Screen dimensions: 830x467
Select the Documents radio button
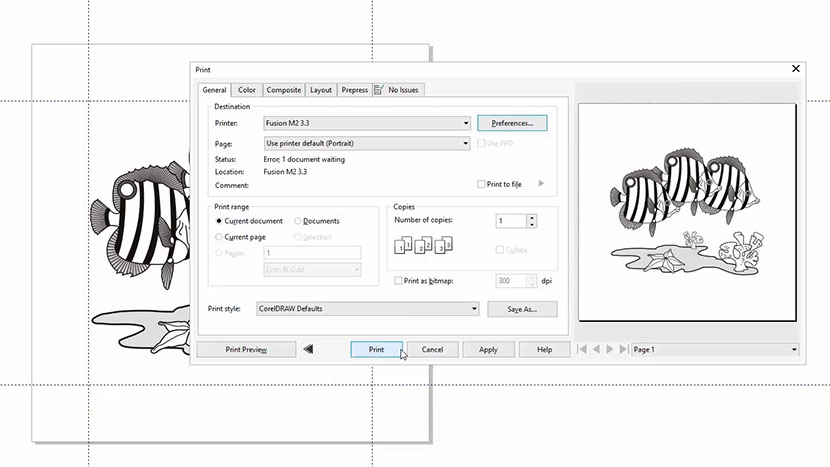[x=298, y=221]
